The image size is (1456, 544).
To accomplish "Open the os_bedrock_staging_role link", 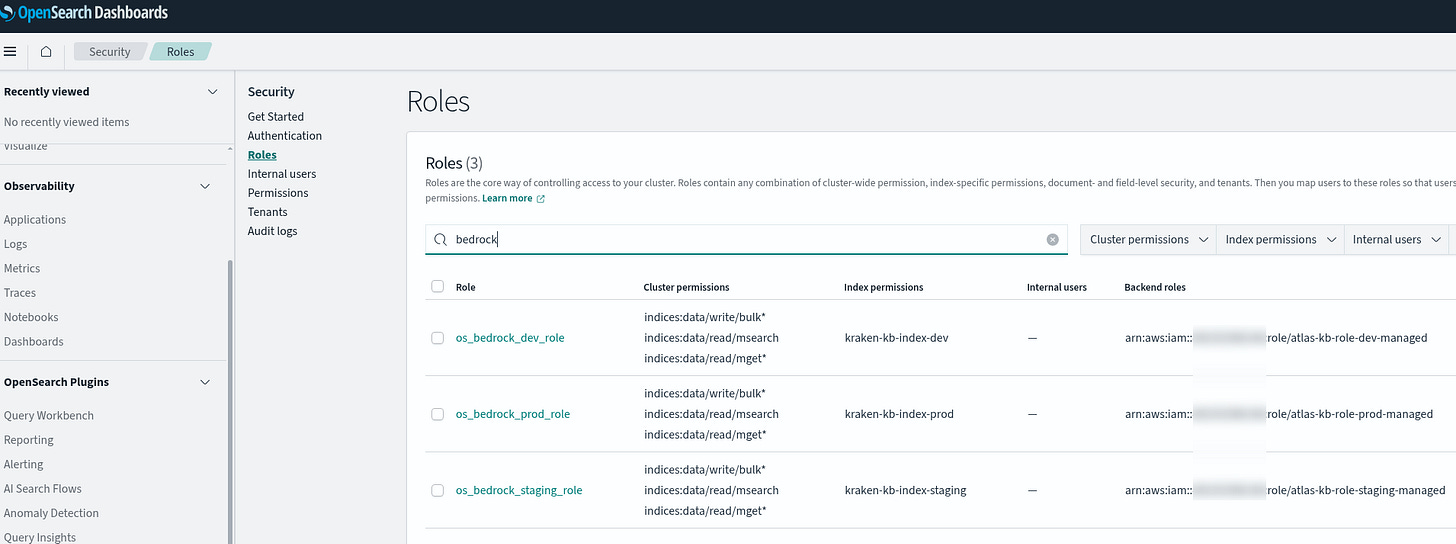I will [519, 490].
